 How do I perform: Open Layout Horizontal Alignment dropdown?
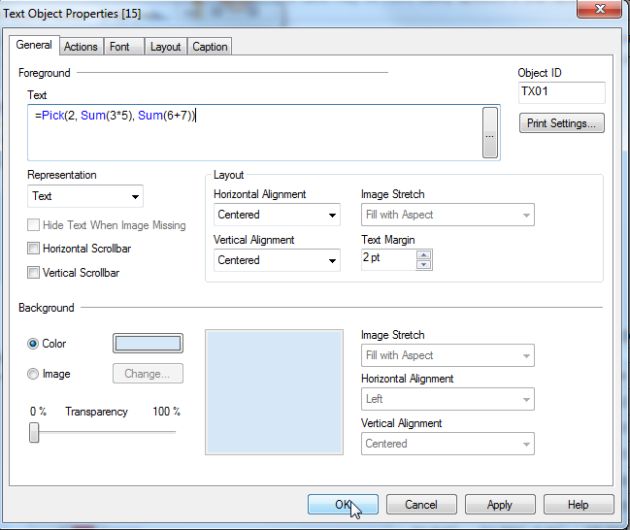point(277,215)
